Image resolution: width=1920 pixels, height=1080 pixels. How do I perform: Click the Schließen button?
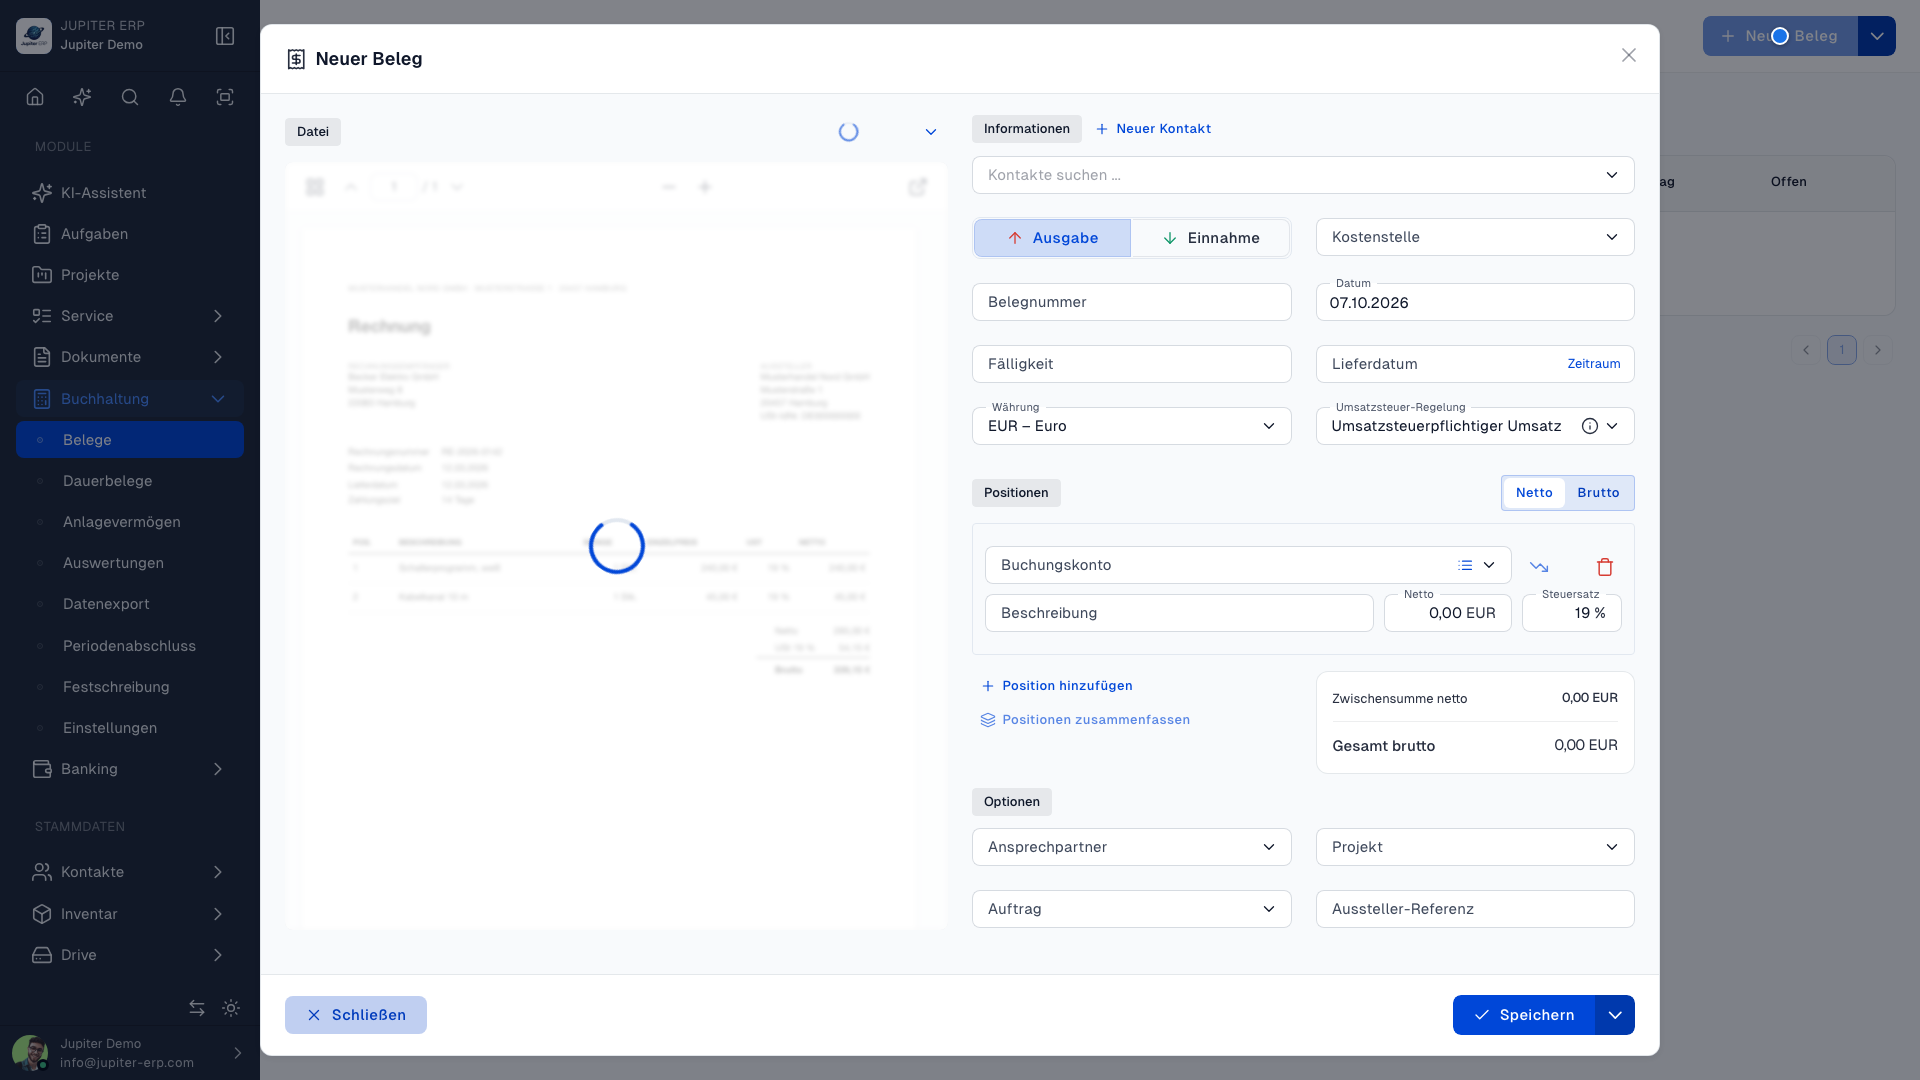(x=356, y=1015)
